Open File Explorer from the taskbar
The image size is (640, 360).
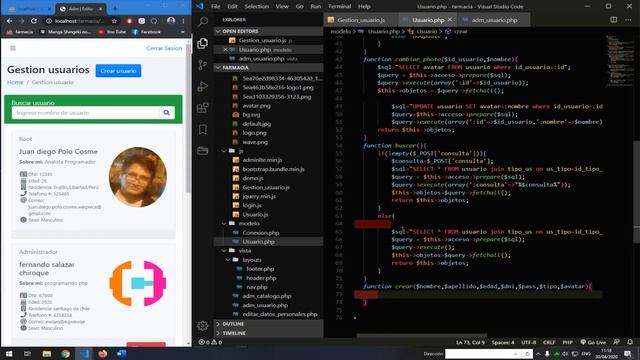click(47, 353)
